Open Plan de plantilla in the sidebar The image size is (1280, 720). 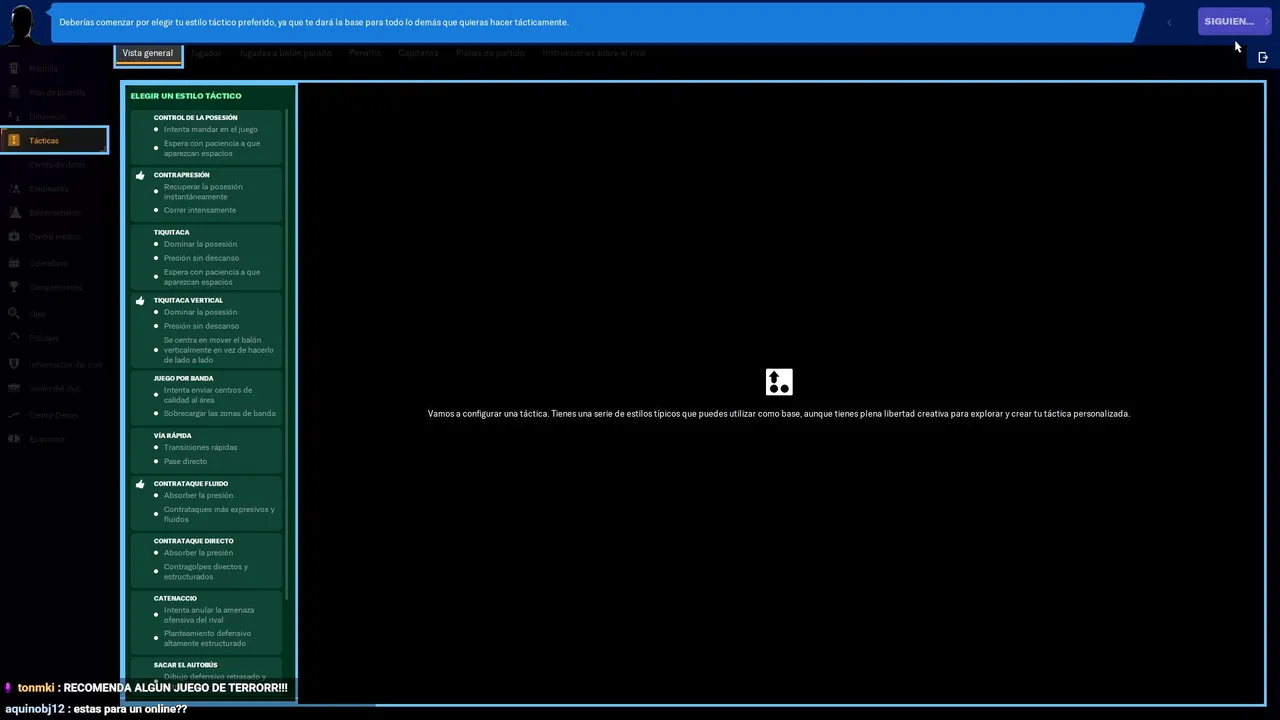click(56, 93)
